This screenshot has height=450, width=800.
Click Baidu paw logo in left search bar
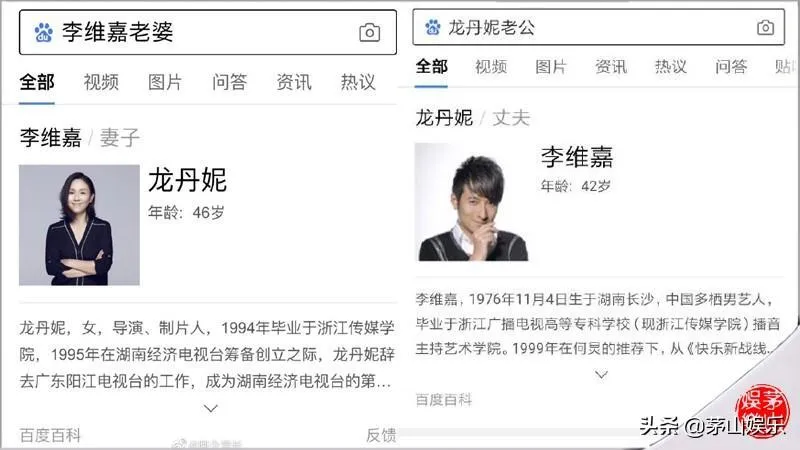coord(43,32)
